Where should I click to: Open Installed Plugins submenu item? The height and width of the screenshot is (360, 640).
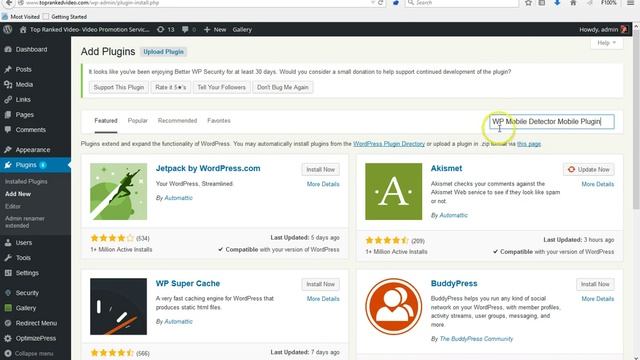[x=26, y=181]
